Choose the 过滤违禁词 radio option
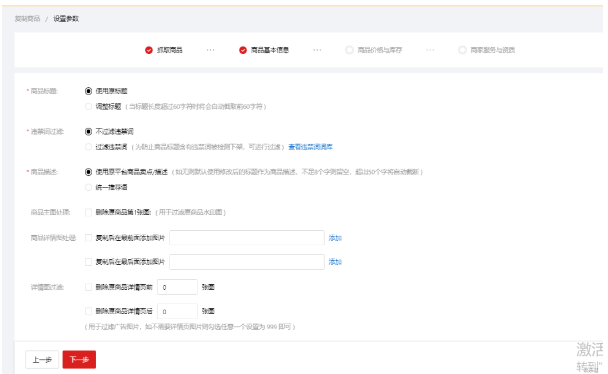 point(88,147)
